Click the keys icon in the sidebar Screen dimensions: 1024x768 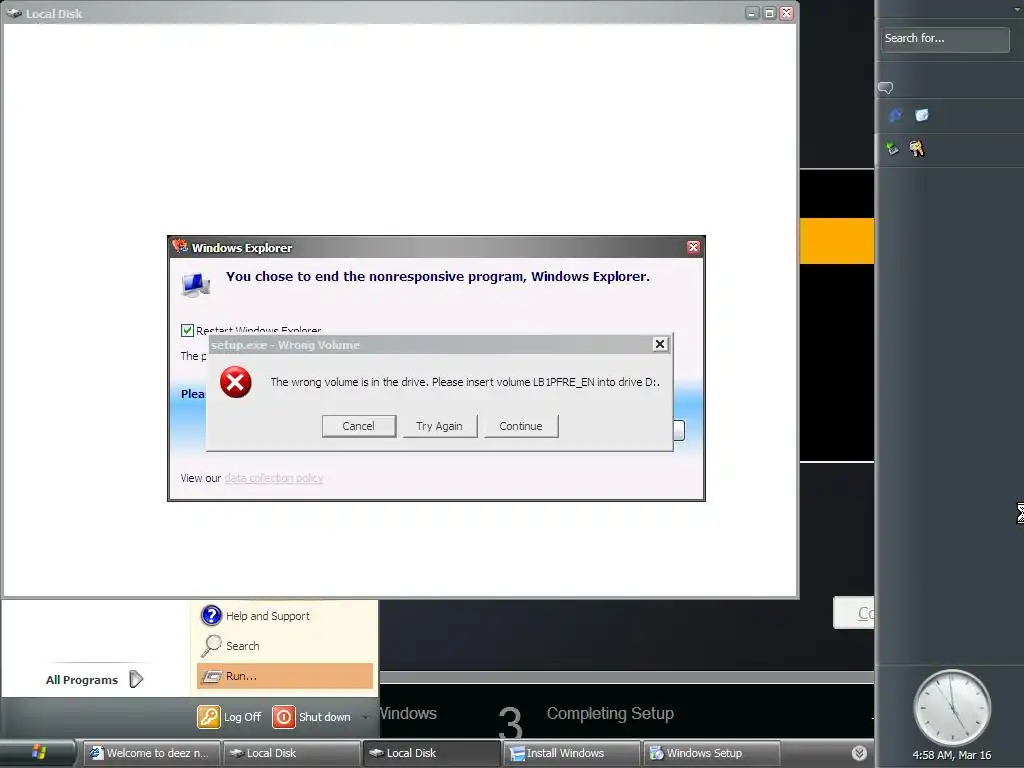tap(917, 148)
